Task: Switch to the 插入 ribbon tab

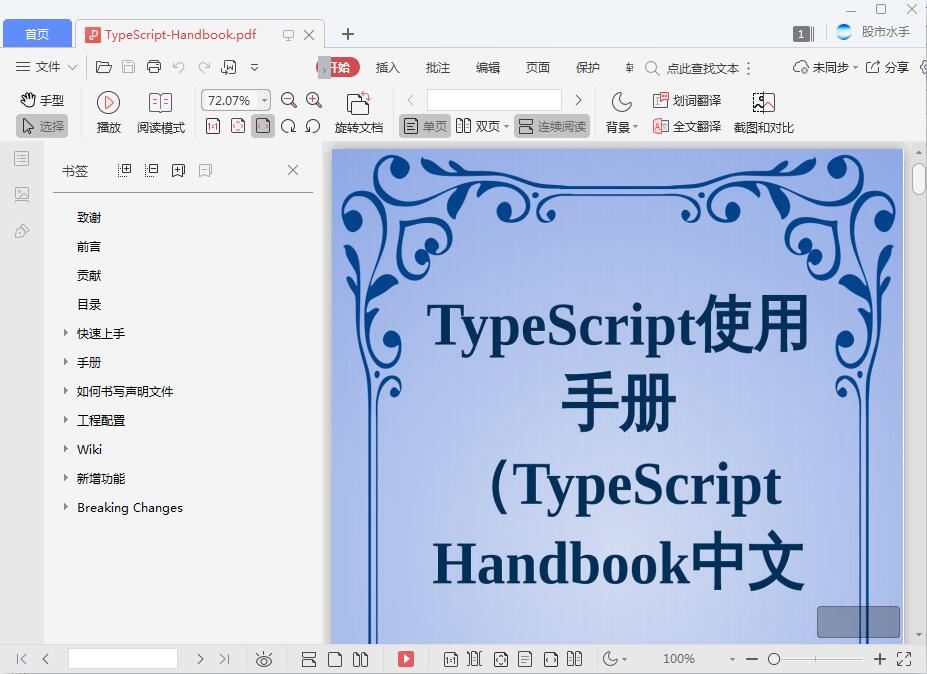Action: (387, 68)
